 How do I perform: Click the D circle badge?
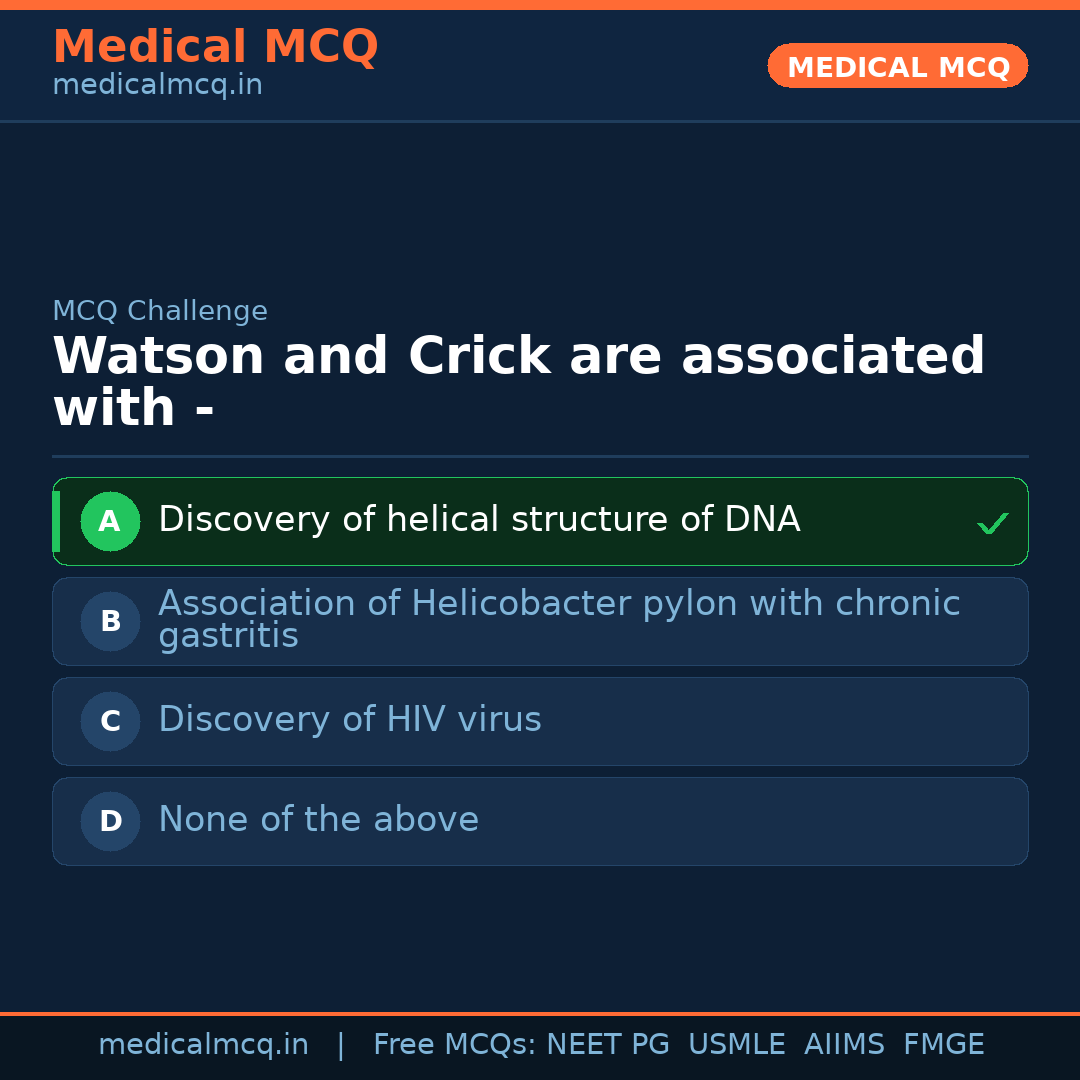click(110, 821)
